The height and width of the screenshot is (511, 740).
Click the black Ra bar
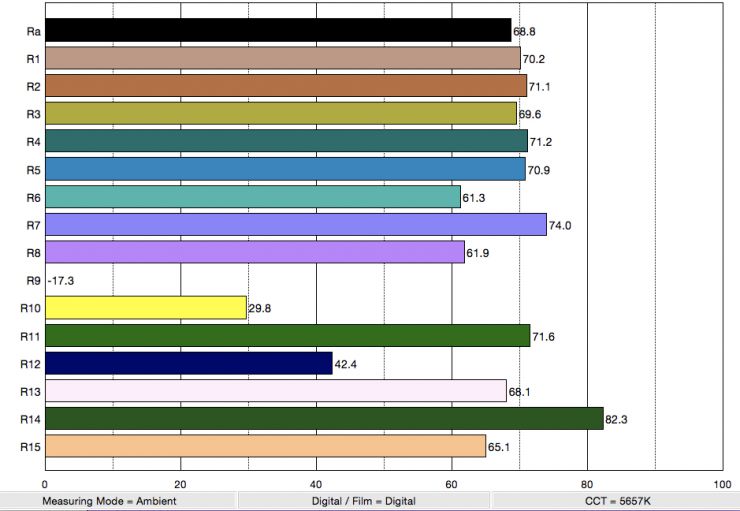pos(278,31)
